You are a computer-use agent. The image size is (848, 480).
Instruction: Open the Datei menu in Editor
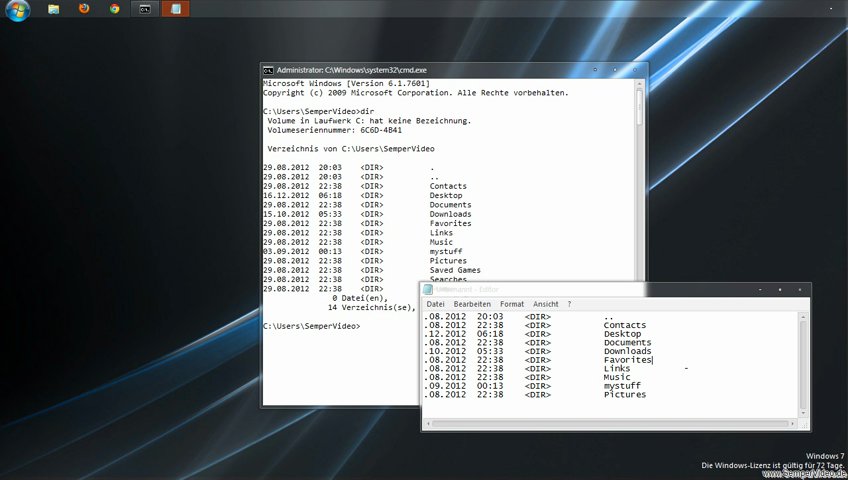(x=435, y=304)
